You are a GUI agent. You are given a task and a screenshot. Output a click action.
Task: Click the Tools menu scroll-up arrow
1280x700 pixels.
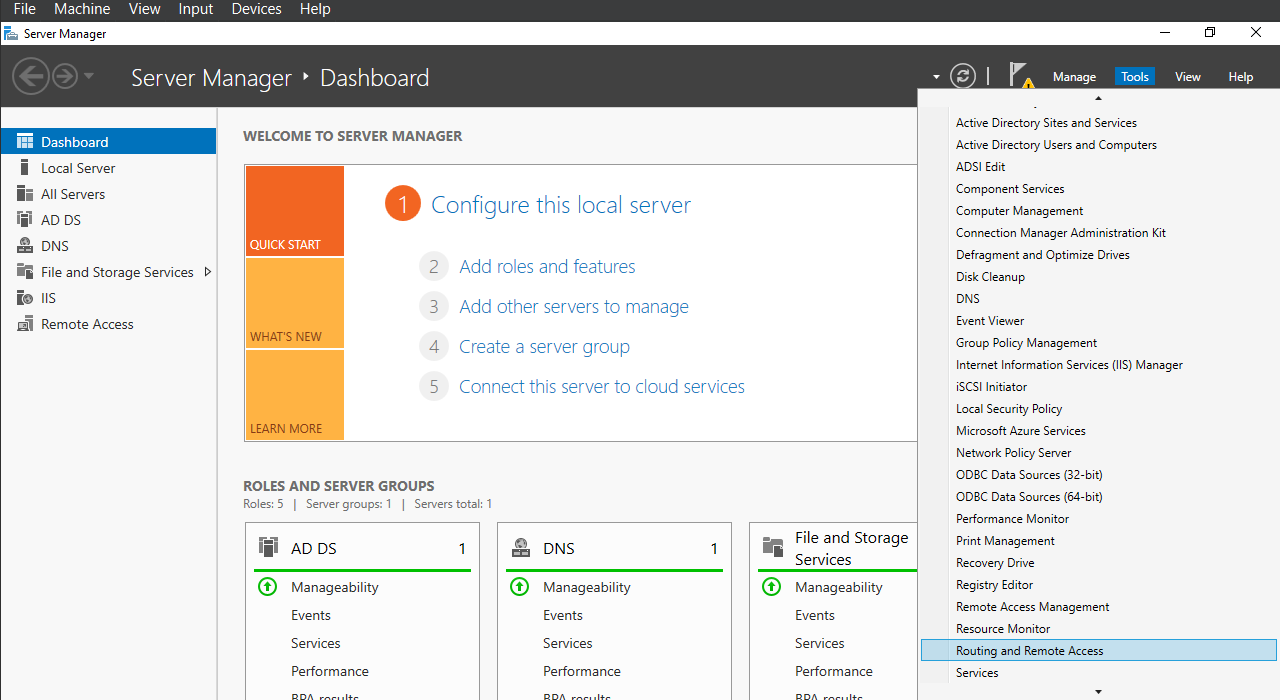[x=1098, y=98]
